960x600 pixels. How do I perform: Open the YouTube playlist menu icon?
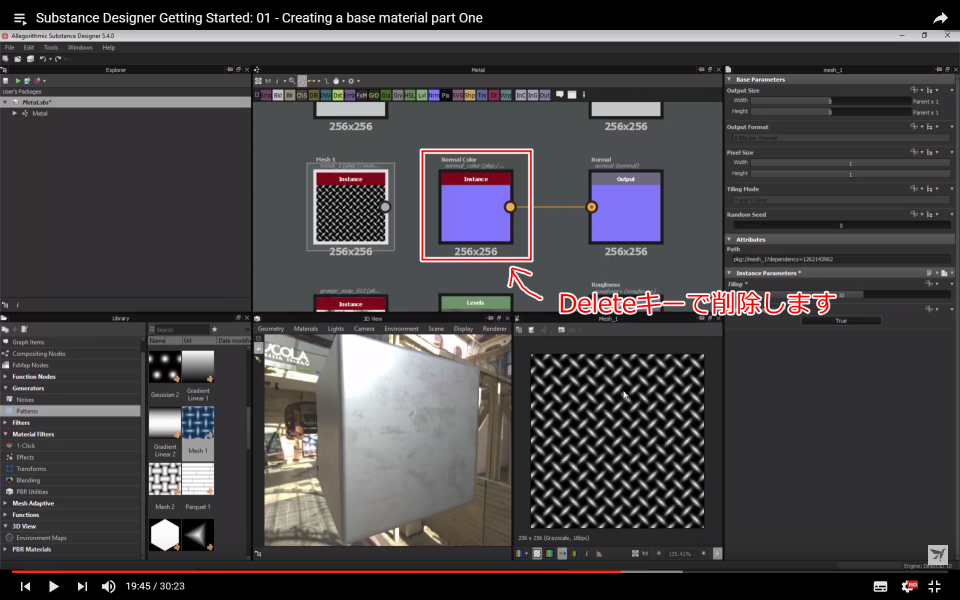pyautogui.click(x=20, y=18)
